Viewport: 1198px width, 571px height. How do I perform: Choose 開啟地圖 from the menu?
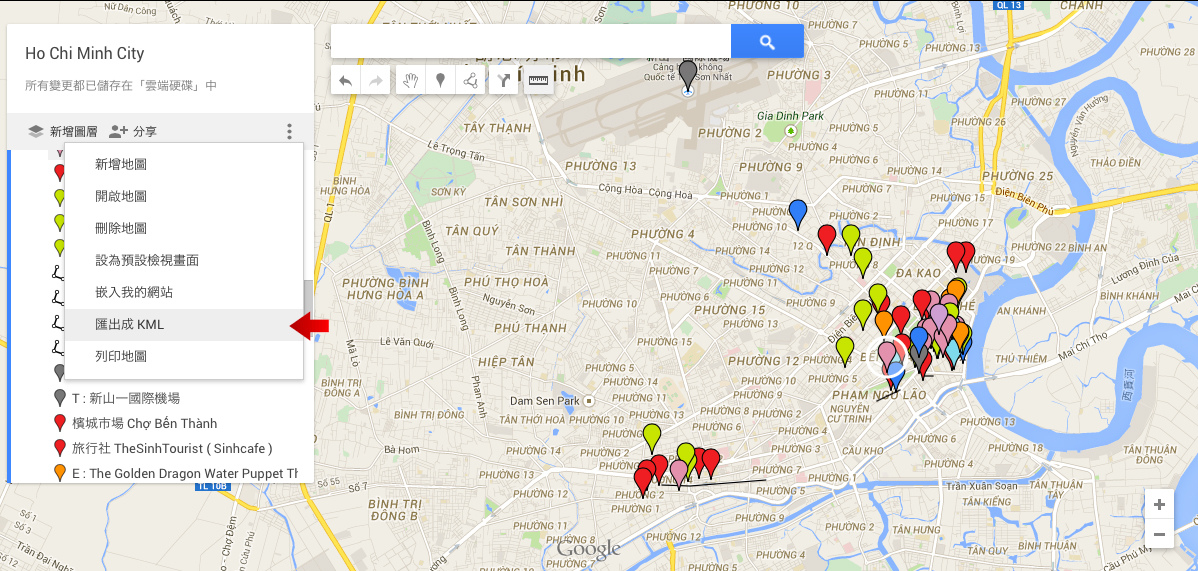184,196
